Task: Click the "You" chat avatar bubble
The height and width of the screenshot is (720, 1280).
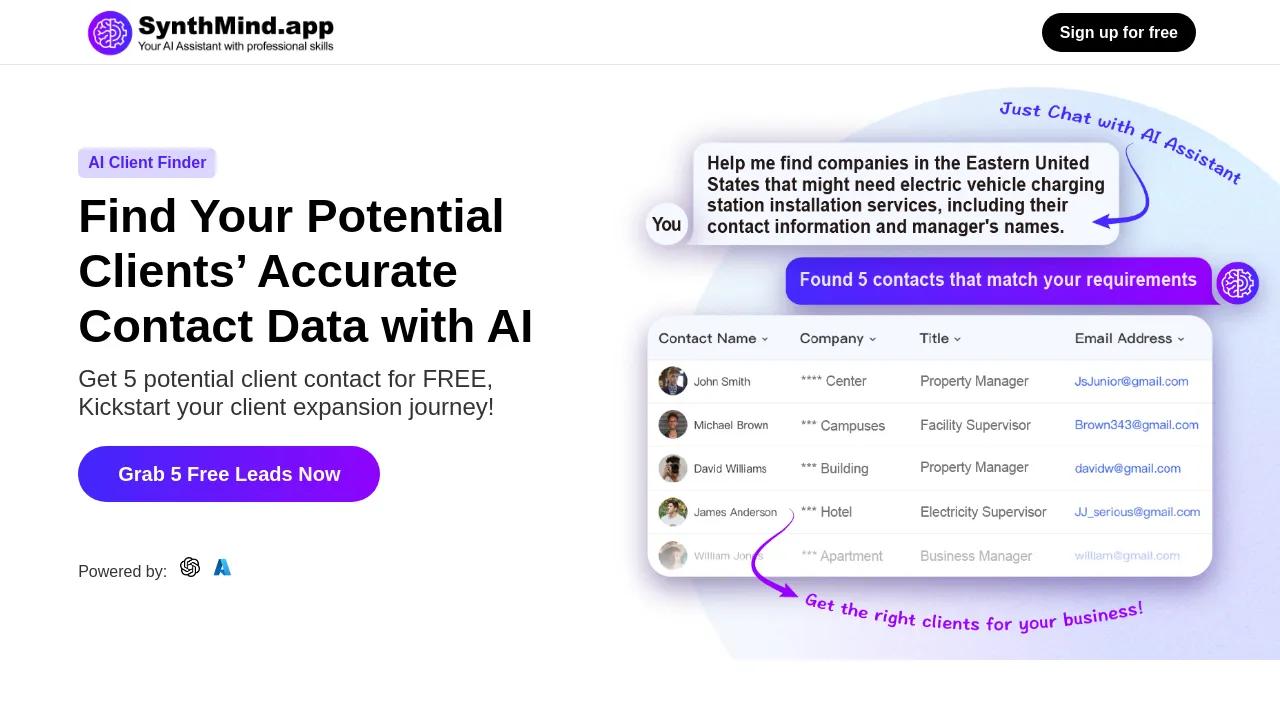Action: [667, 225]
